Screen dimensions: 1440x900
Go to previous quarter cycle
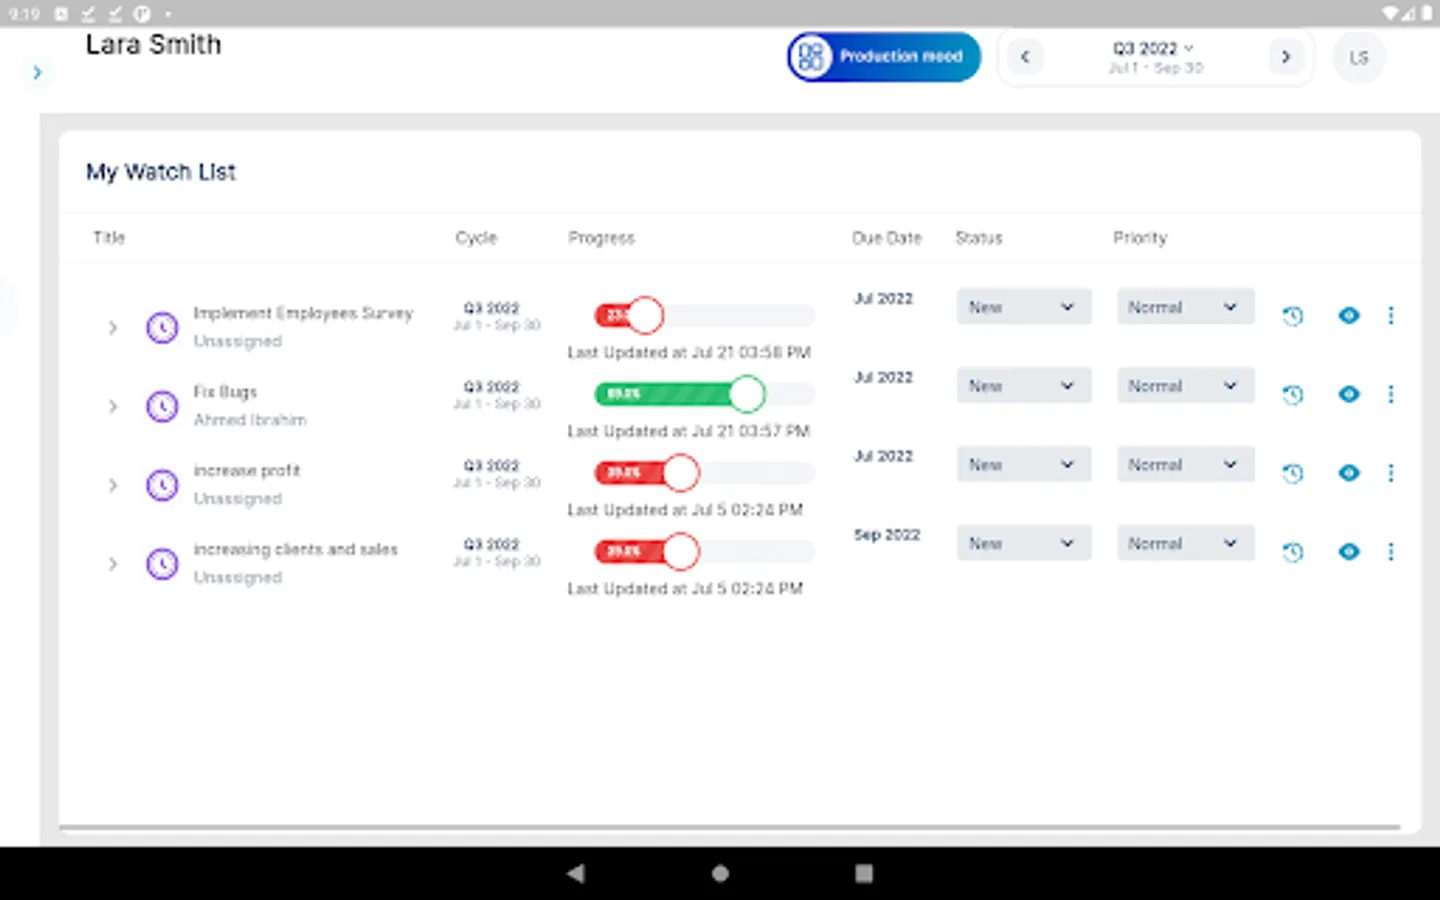click(1025, 57)
